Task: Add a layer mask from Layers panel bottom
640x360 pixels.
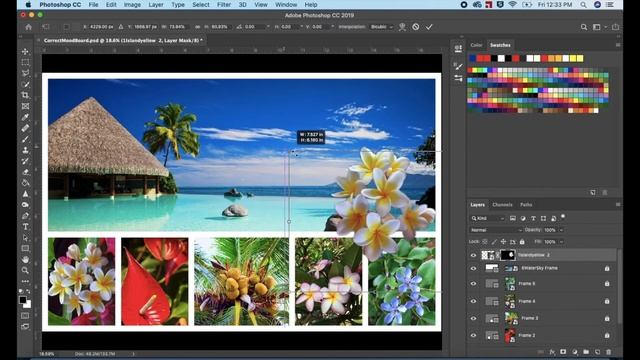Action: tap(563, 352)
